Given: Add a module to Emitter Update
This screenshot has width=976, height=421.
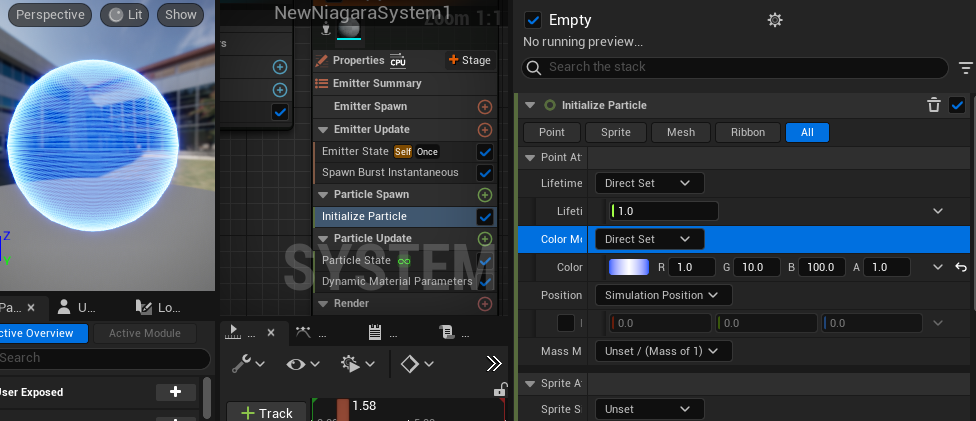Looking at the screenshot, I should point(485,130).
